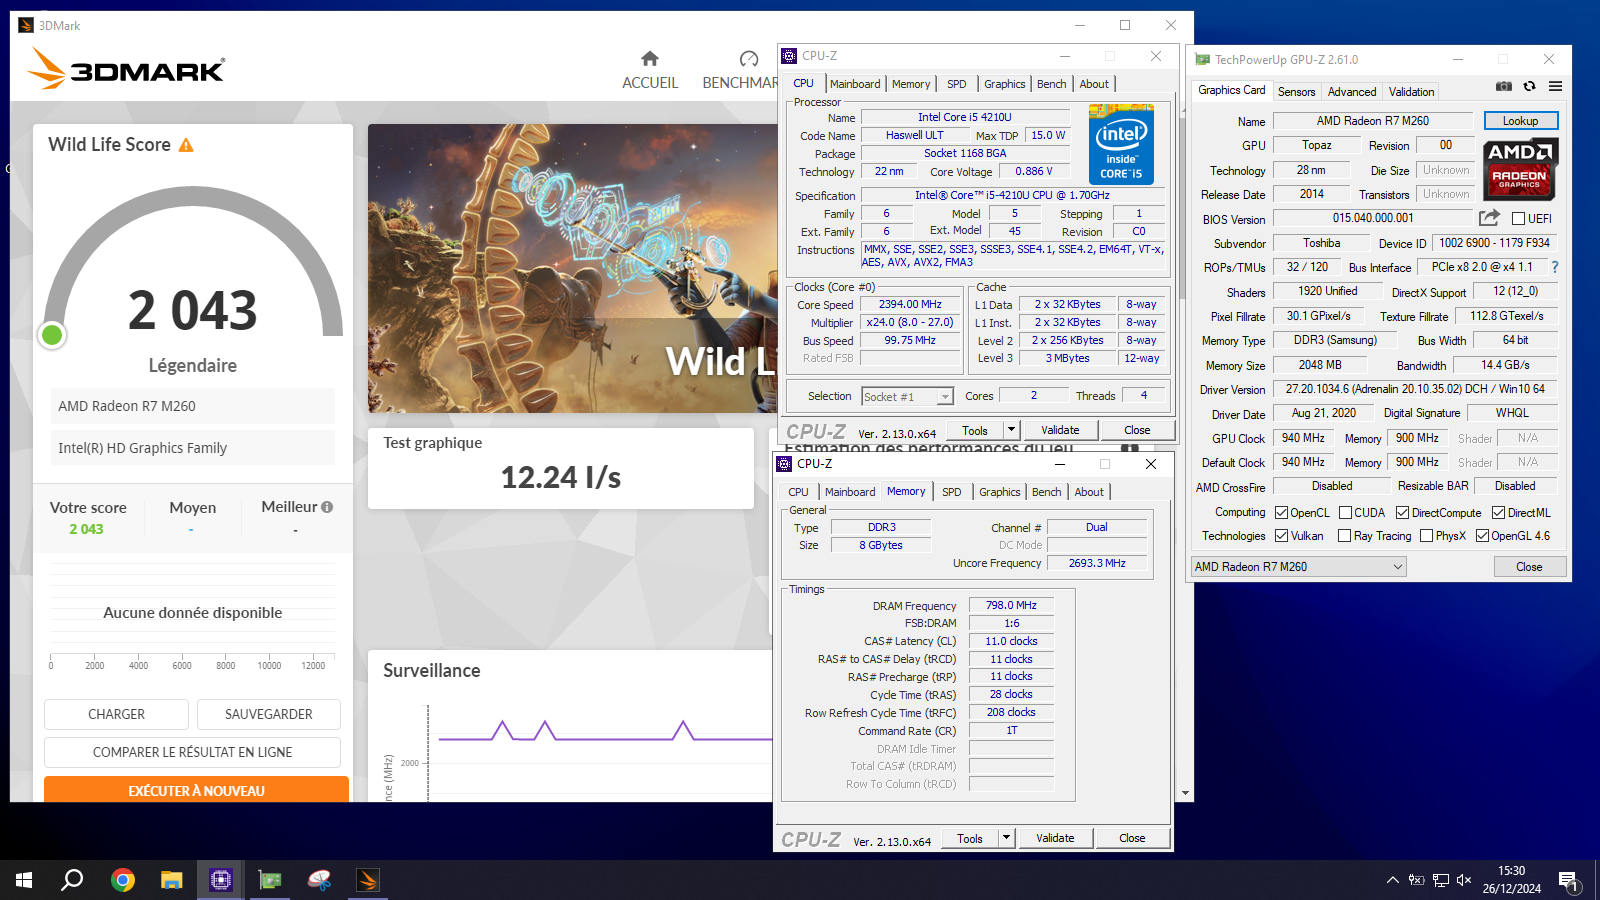Image resolution: width=1600 pixels, height=900 pixels.
Task: Open the GPU selection dropdown AMD Radeon R7 M260
Action: tap(1298, 567)
